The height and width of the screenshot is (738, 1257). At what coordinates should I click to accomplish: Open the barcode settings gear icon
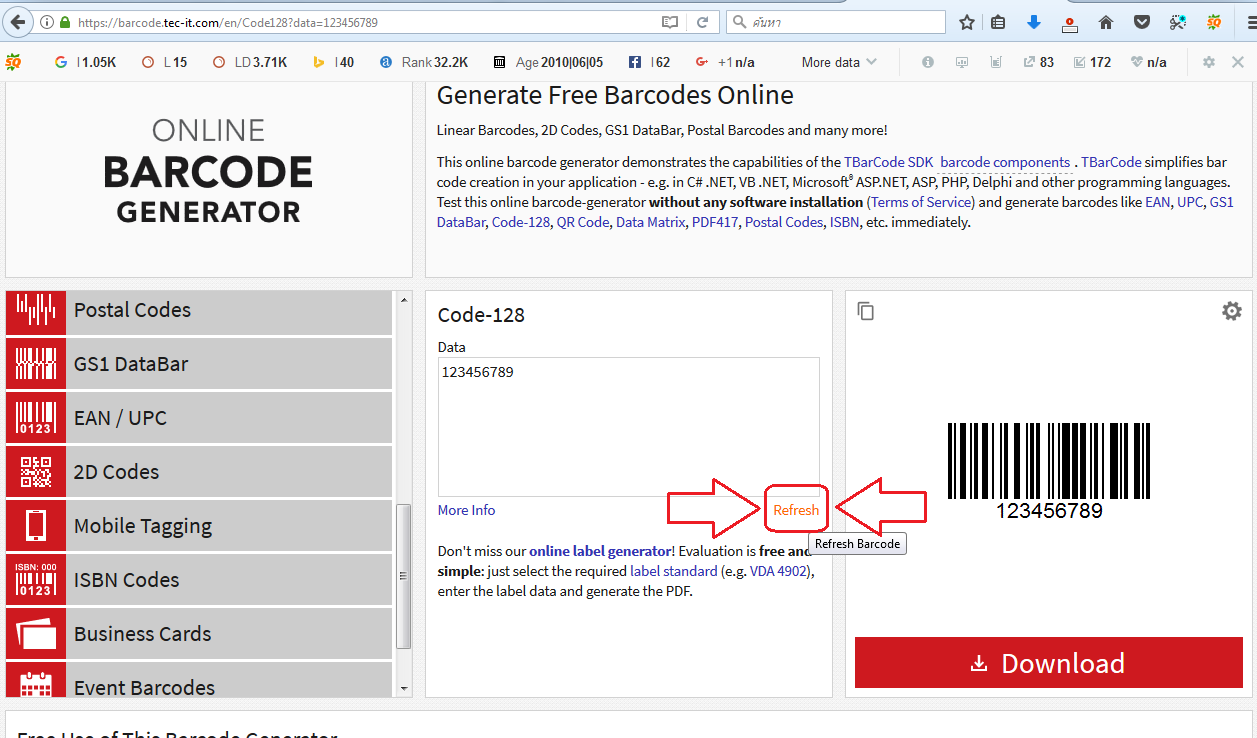click(x=1232, y=311)
